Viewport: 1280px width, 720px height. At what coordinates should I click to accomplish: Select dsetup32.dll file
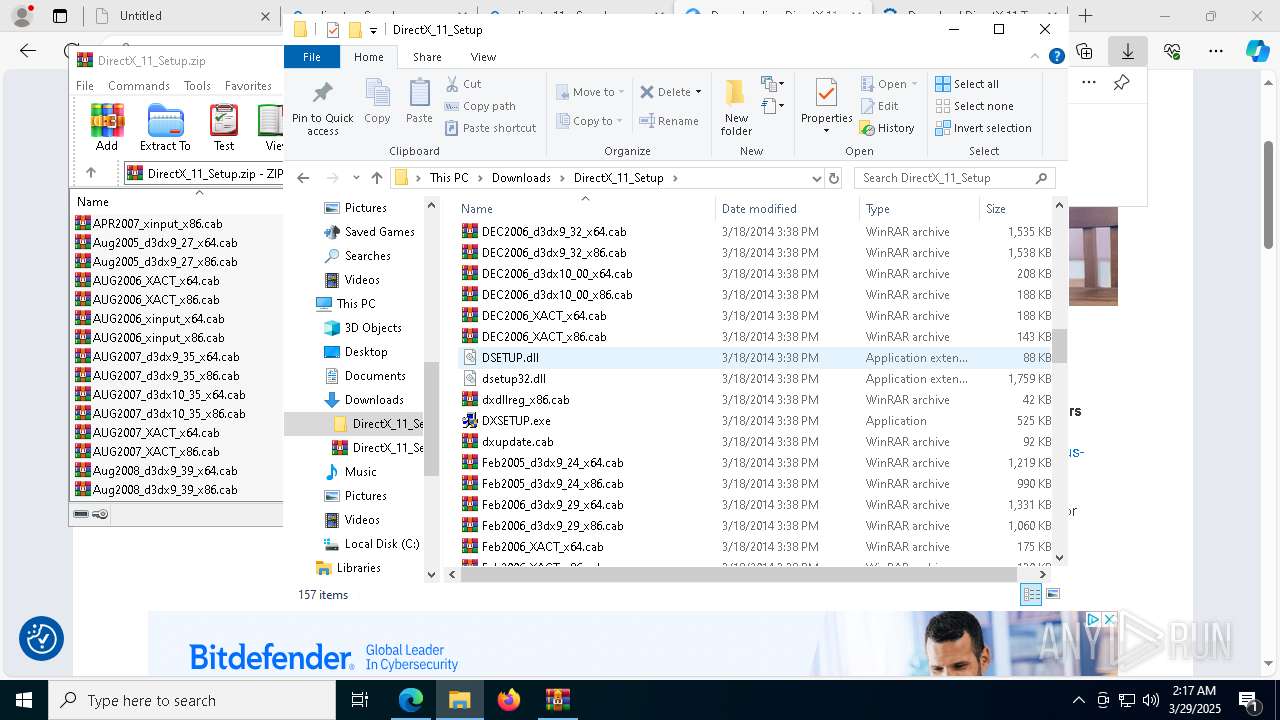pos(513,379)
